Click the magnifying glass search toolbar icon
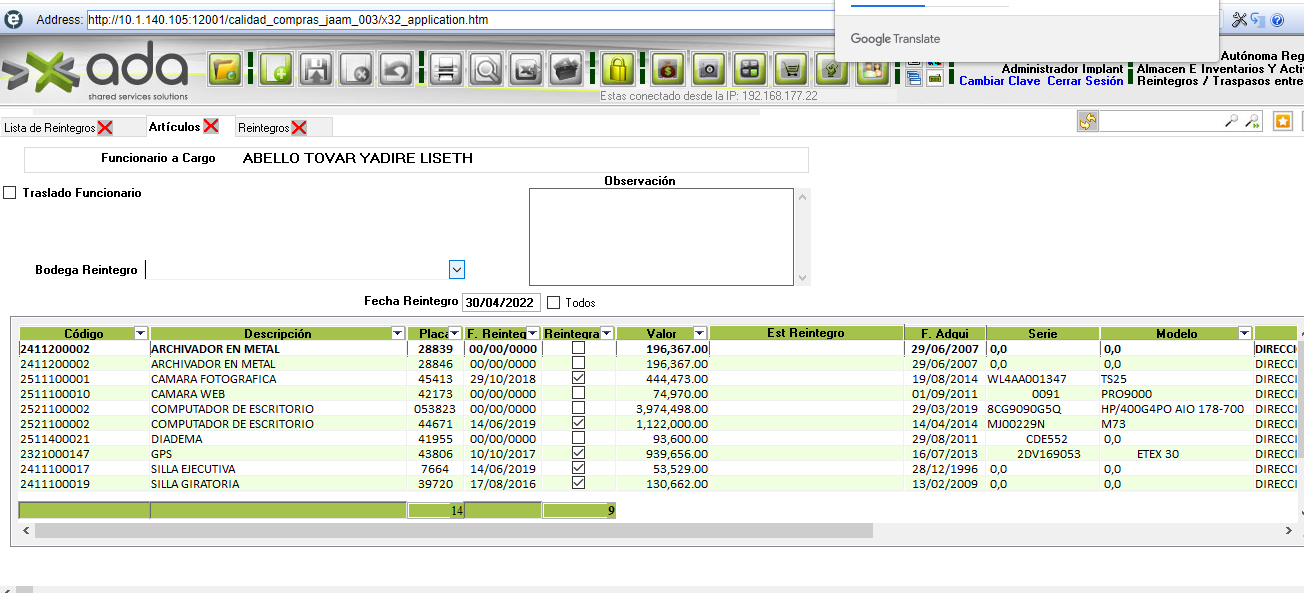Viewport: 1304px width, 593px height. point(487,70)
